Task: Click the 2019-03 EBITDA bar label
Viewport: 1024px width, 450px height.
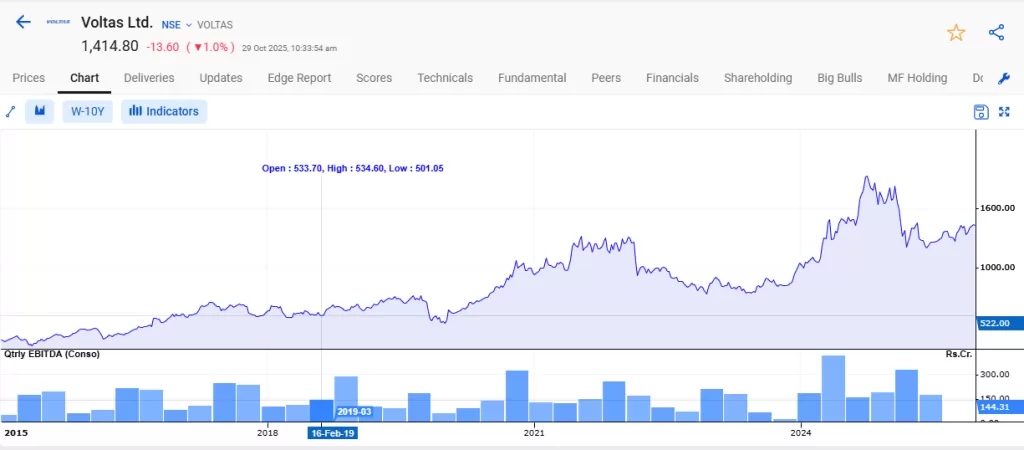Action: click(x=354, y=412)
